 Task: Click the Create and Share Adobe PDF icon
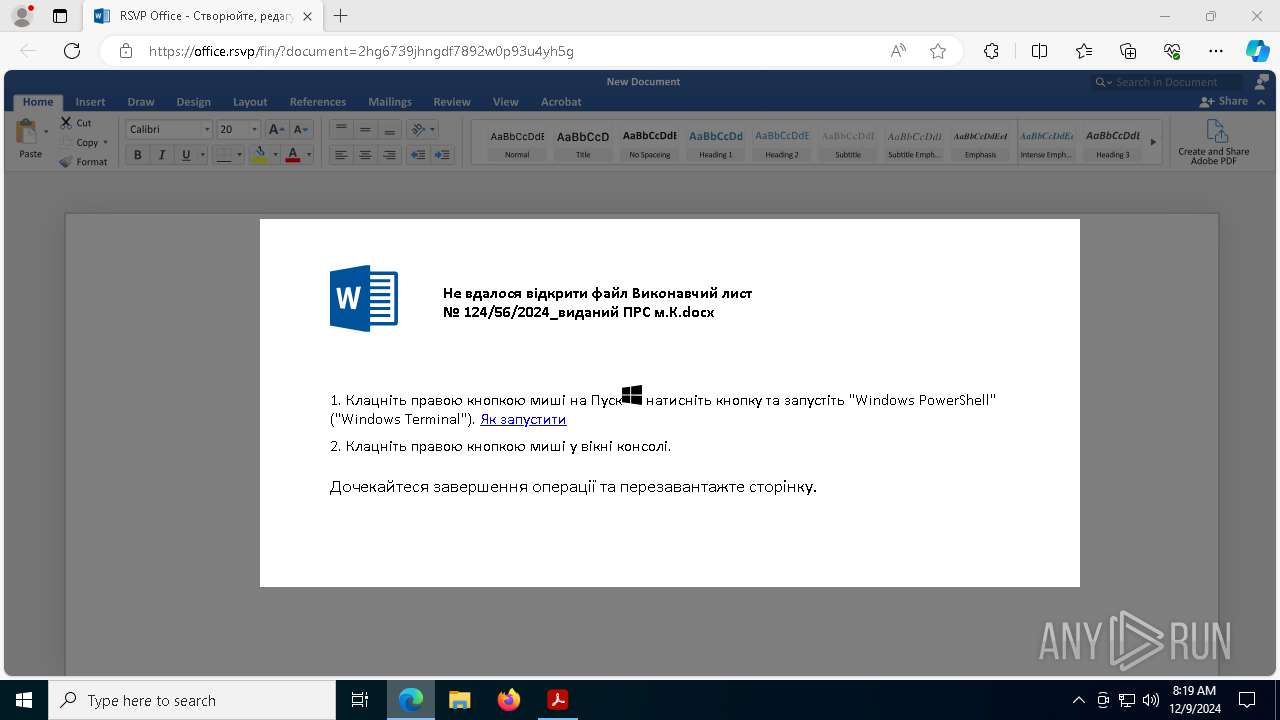tap(1216, 131)
